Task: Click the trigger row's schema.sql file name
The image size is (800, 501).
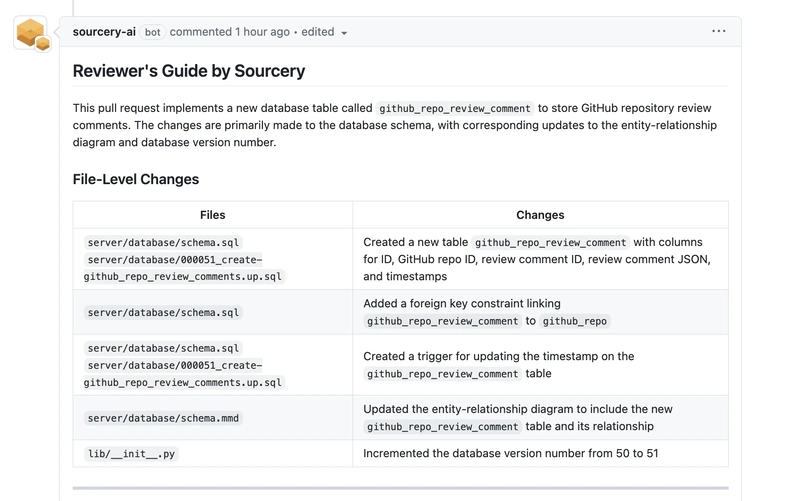Action: (163, 348)
